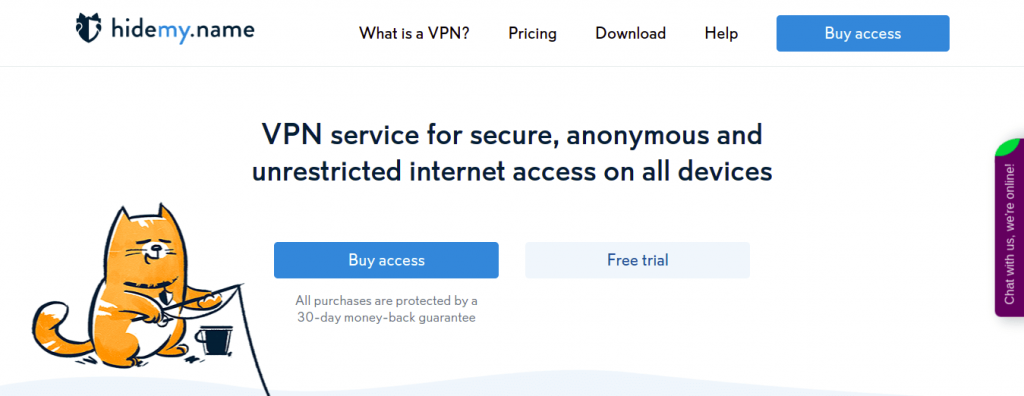Click the green corner of chat tab
Viewport: 1024px width, 396px height.
[1010, 148]
